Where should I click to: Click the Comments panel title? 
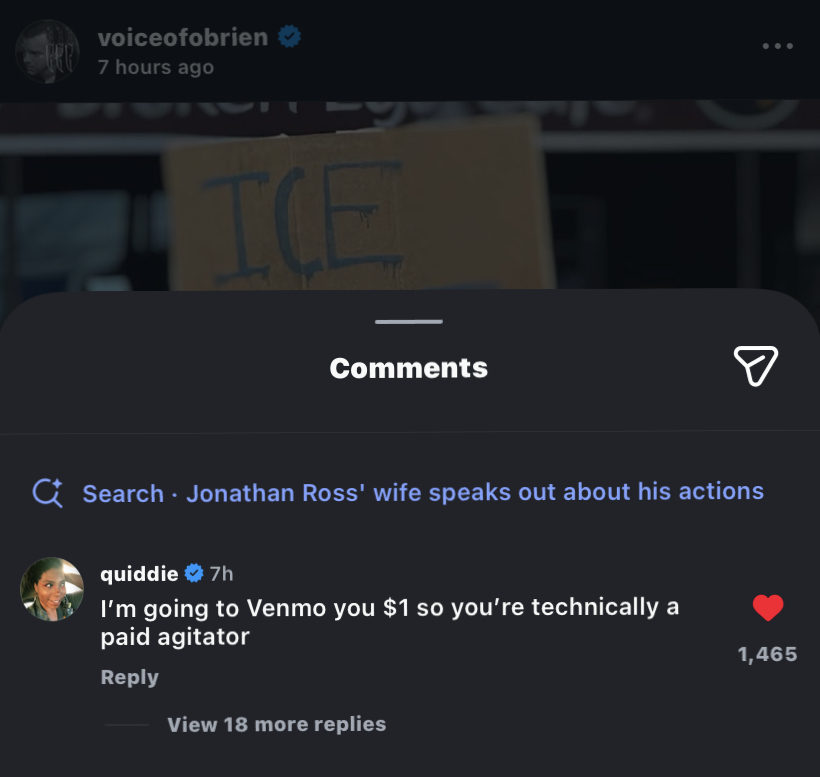tap(409, 368)
